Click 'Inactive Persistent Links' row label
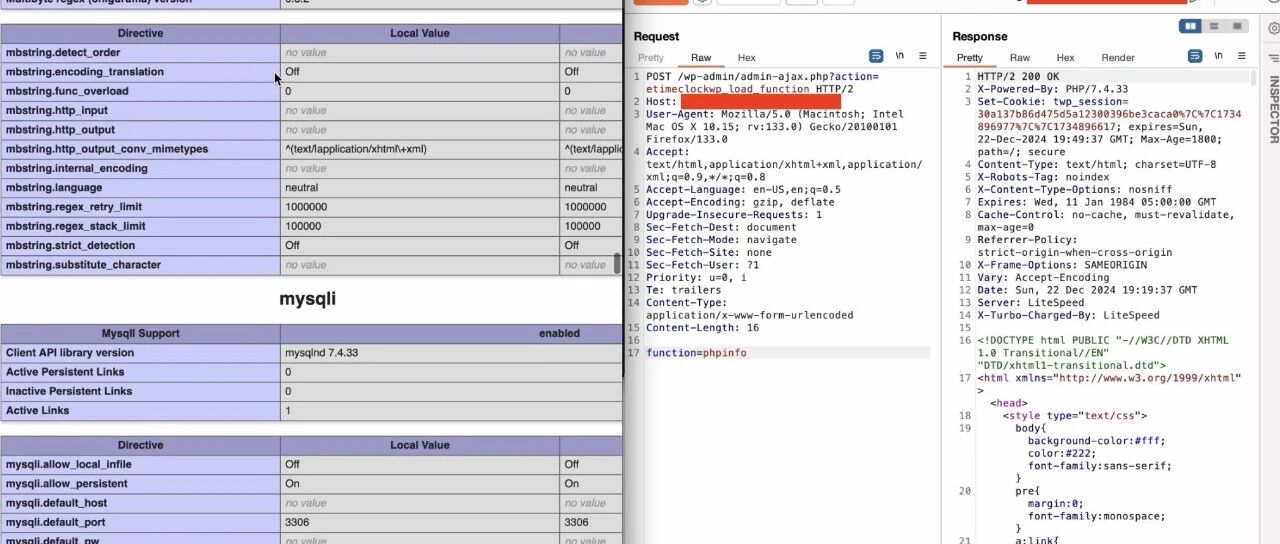The height and width of the screenshot is (544, 1280). 140,391
